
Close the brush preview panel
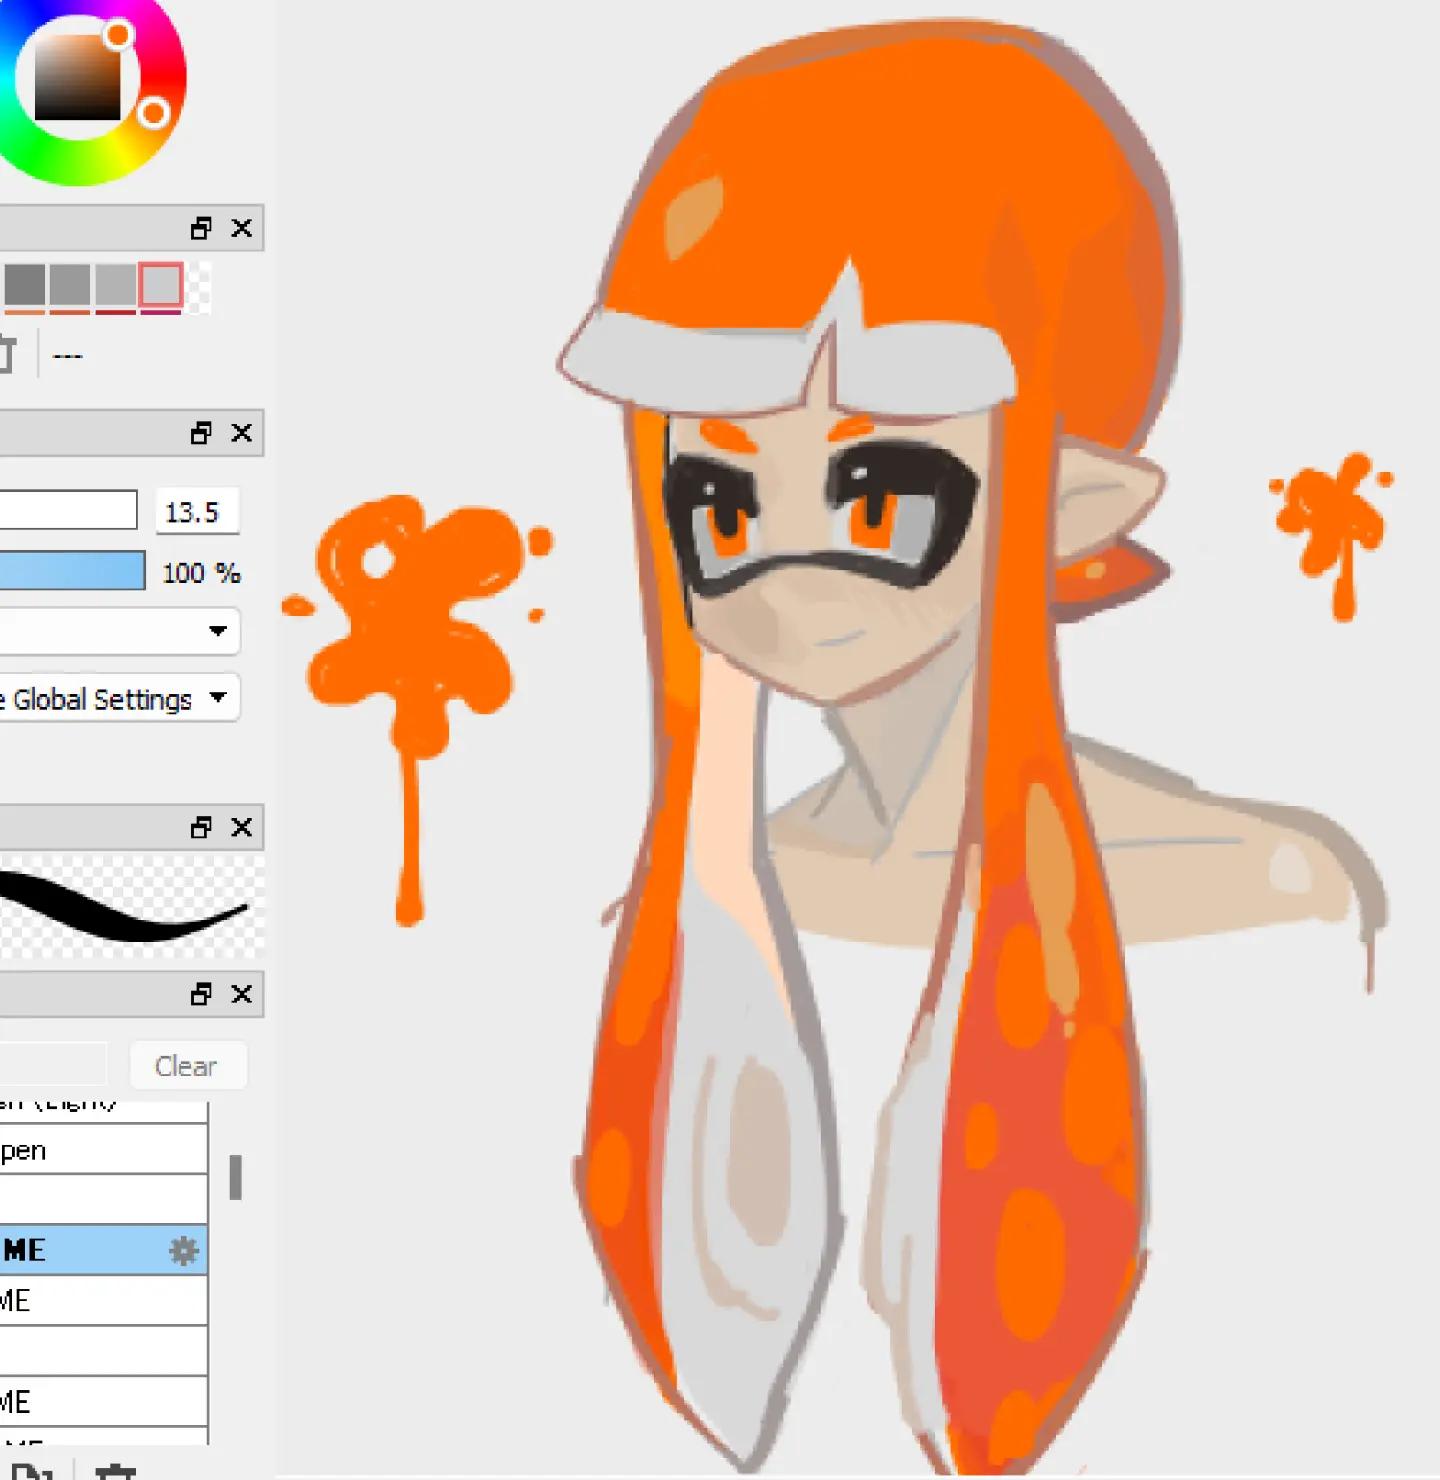[241, 828]
